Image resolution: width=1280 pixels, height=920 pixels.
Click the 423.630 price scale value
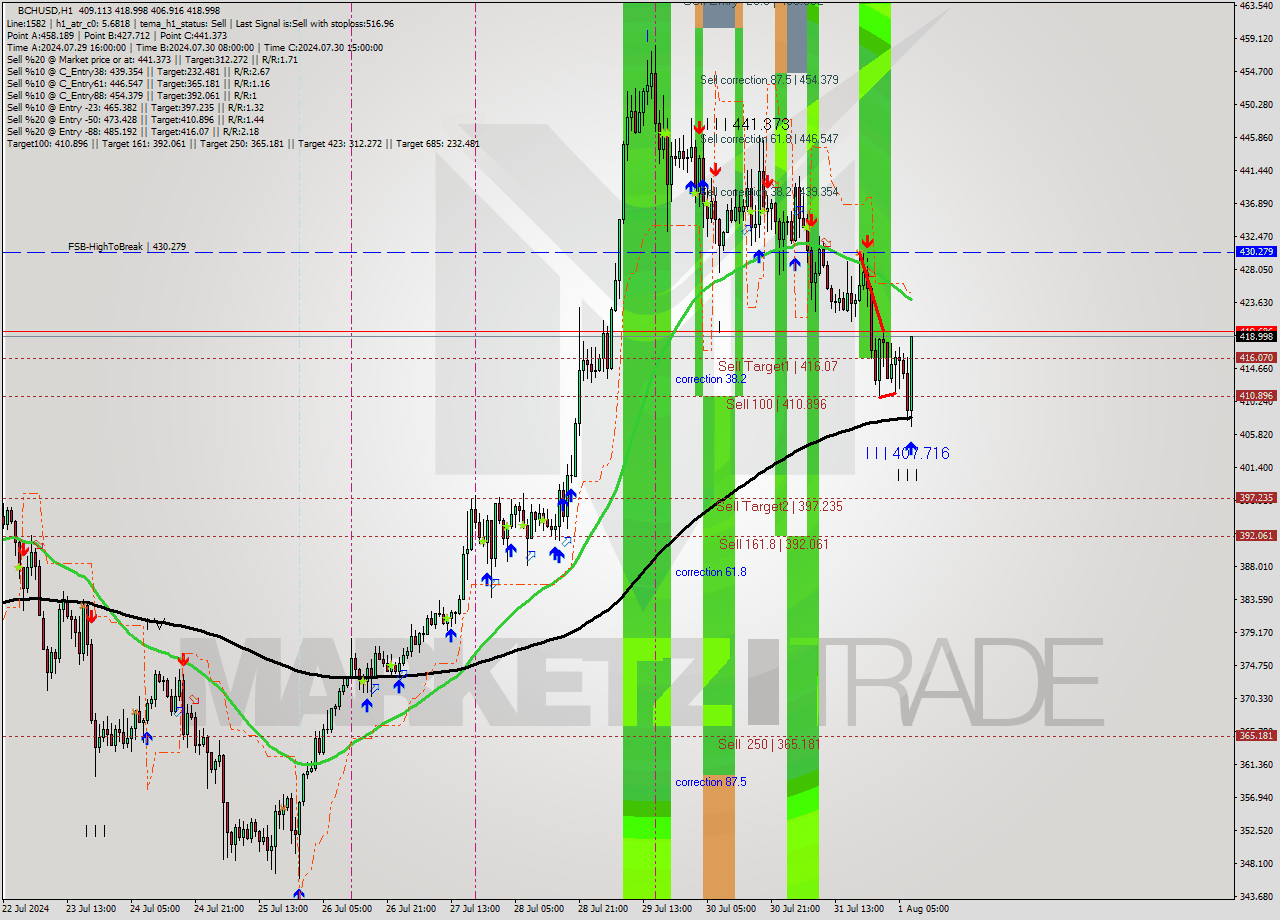click(1254, 302)
